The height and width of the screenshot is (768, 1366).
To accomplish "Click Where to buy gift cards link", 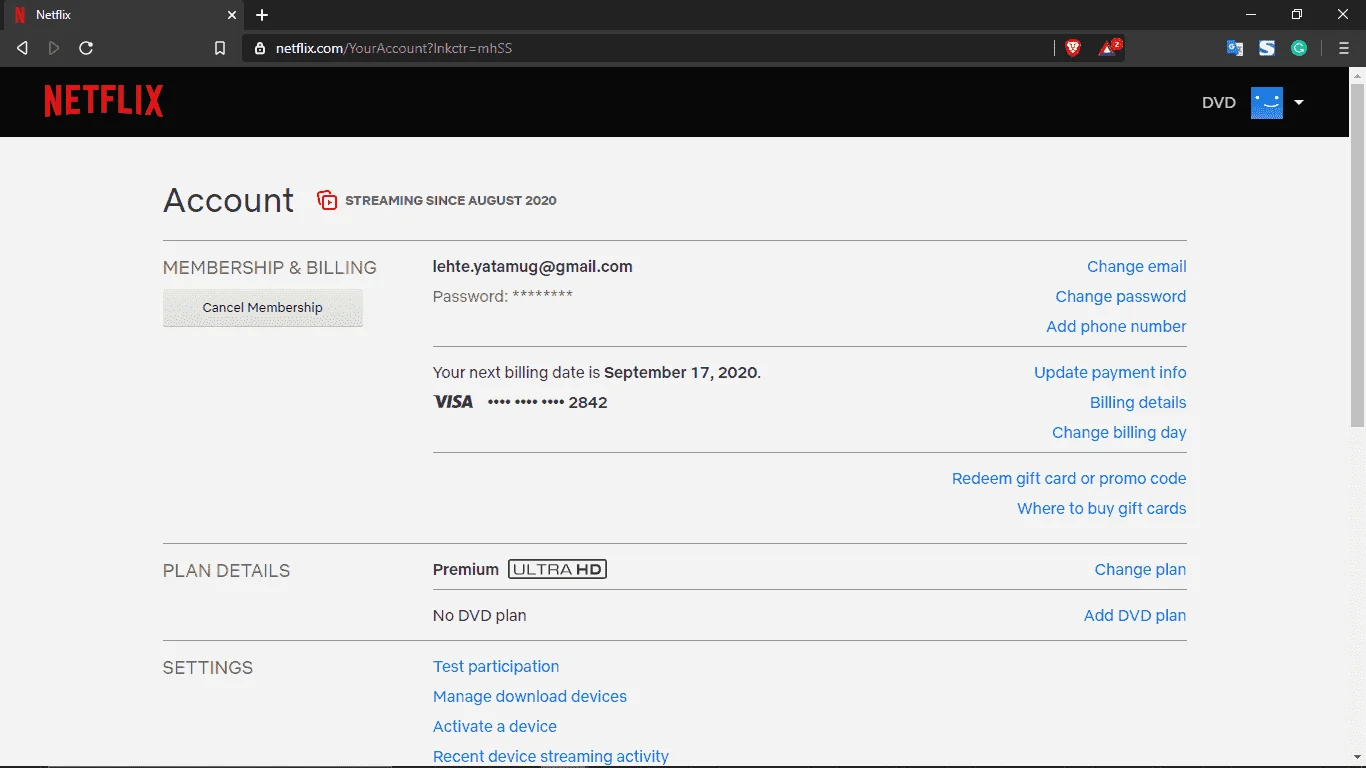I will click(x=1102, y=509).
